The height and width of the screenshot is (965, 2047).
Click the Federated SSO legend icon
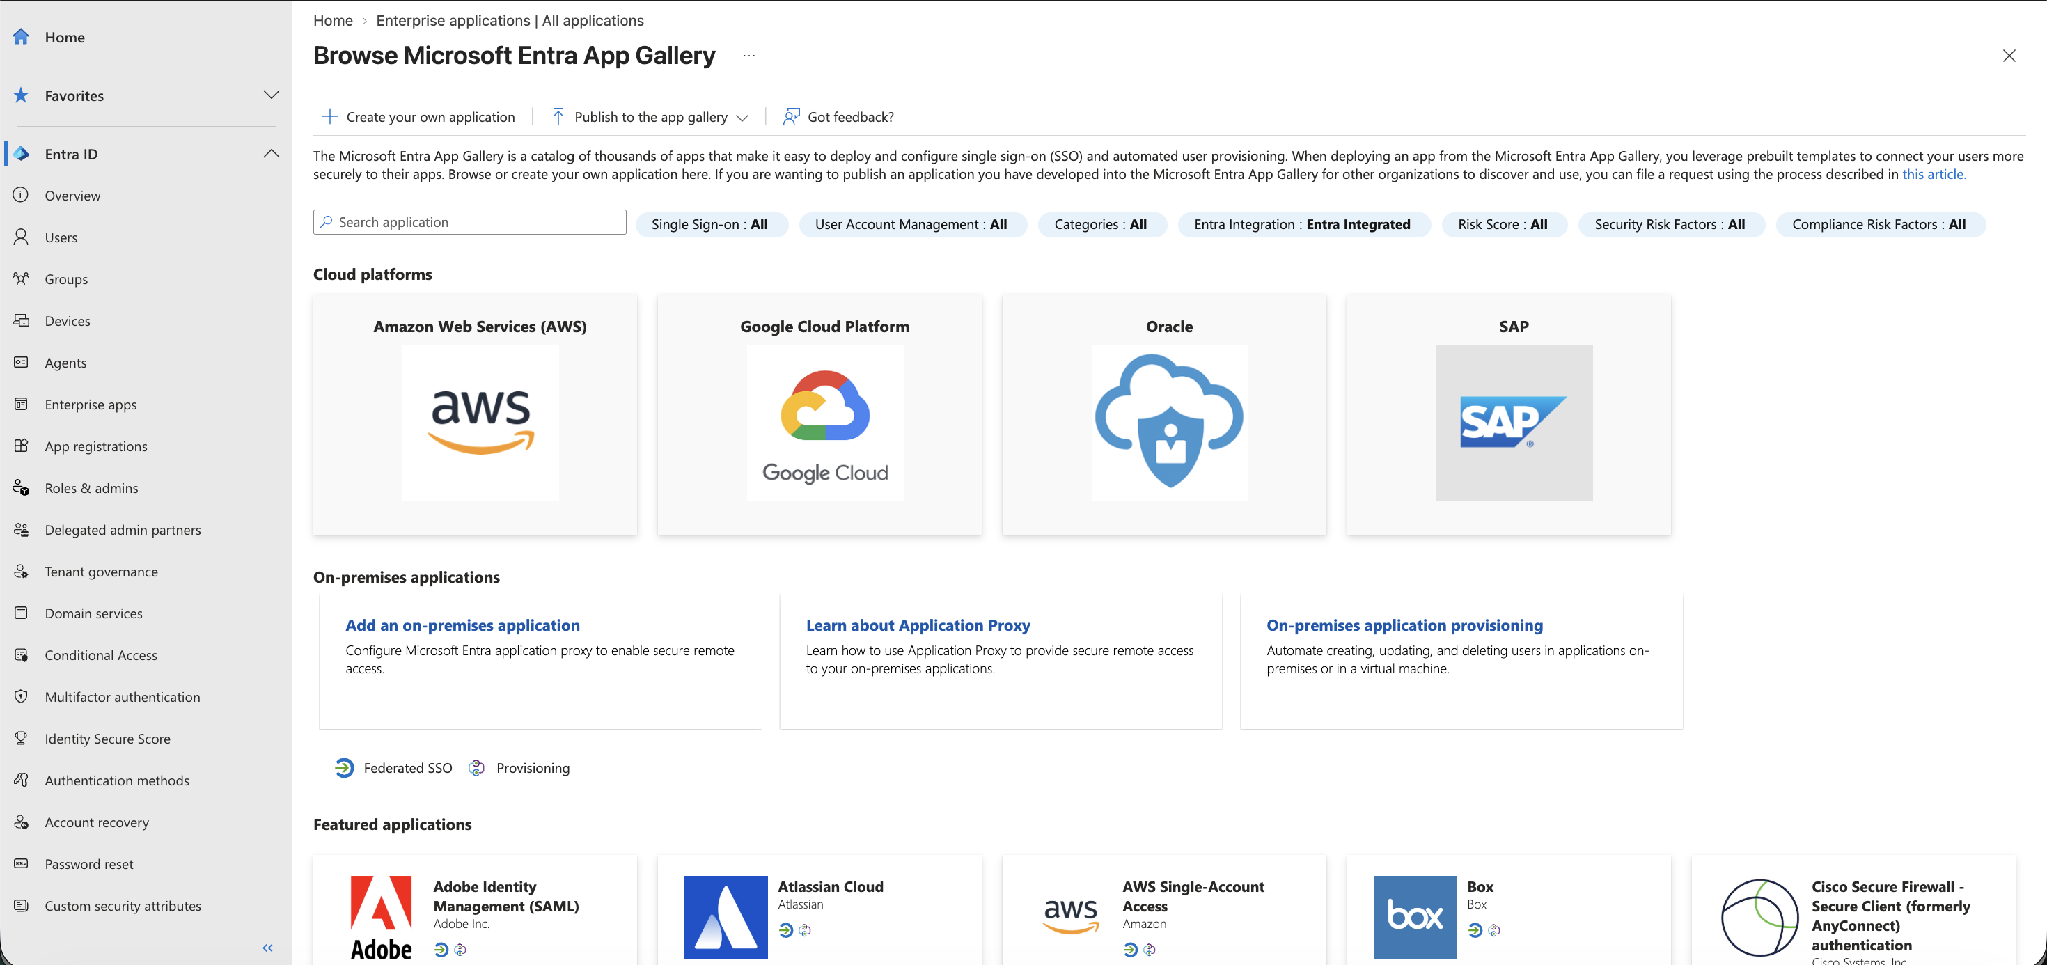344,768
